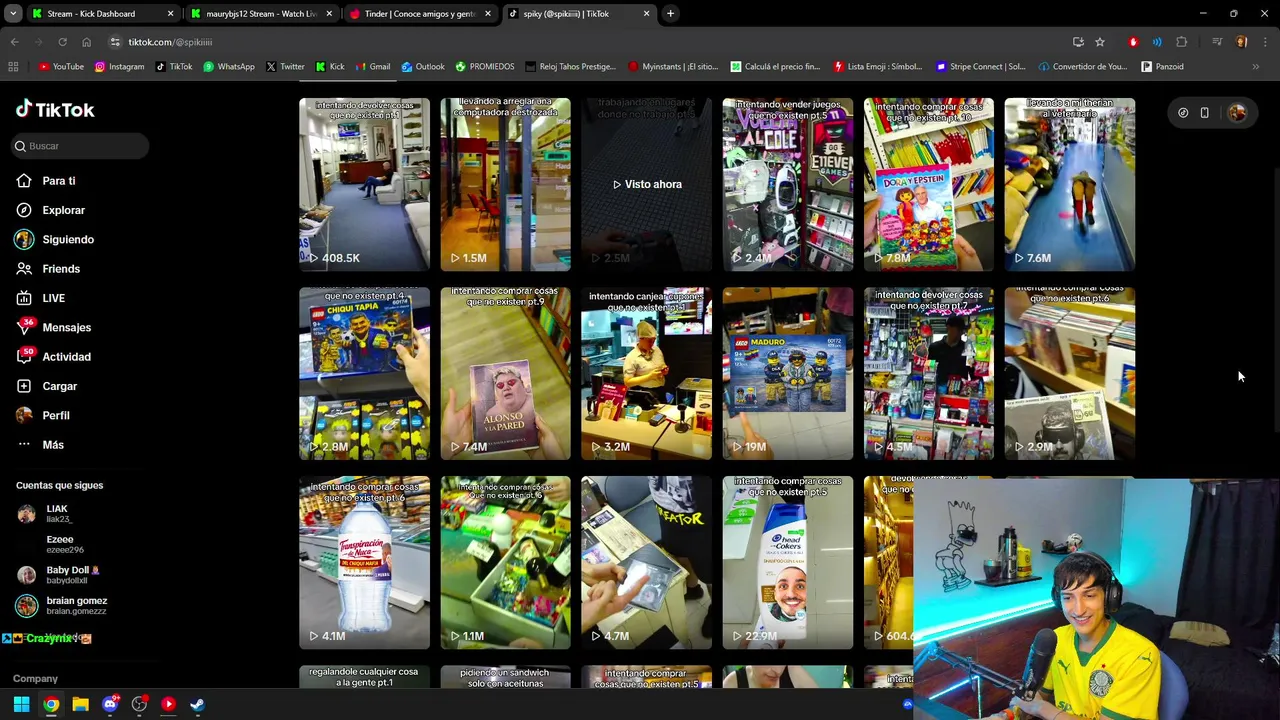Open the 'Alonso y la pared' video
The width and height of the screenshot is (1280, 720).
pos(505,374)
